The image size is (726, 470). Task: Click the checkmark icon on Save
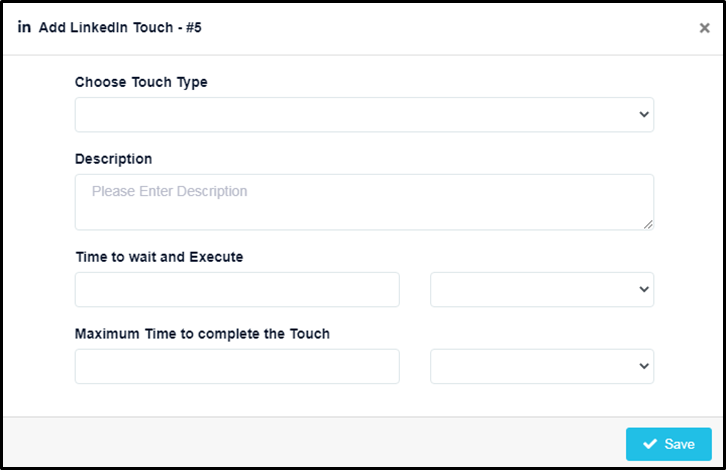coord(650,444)
